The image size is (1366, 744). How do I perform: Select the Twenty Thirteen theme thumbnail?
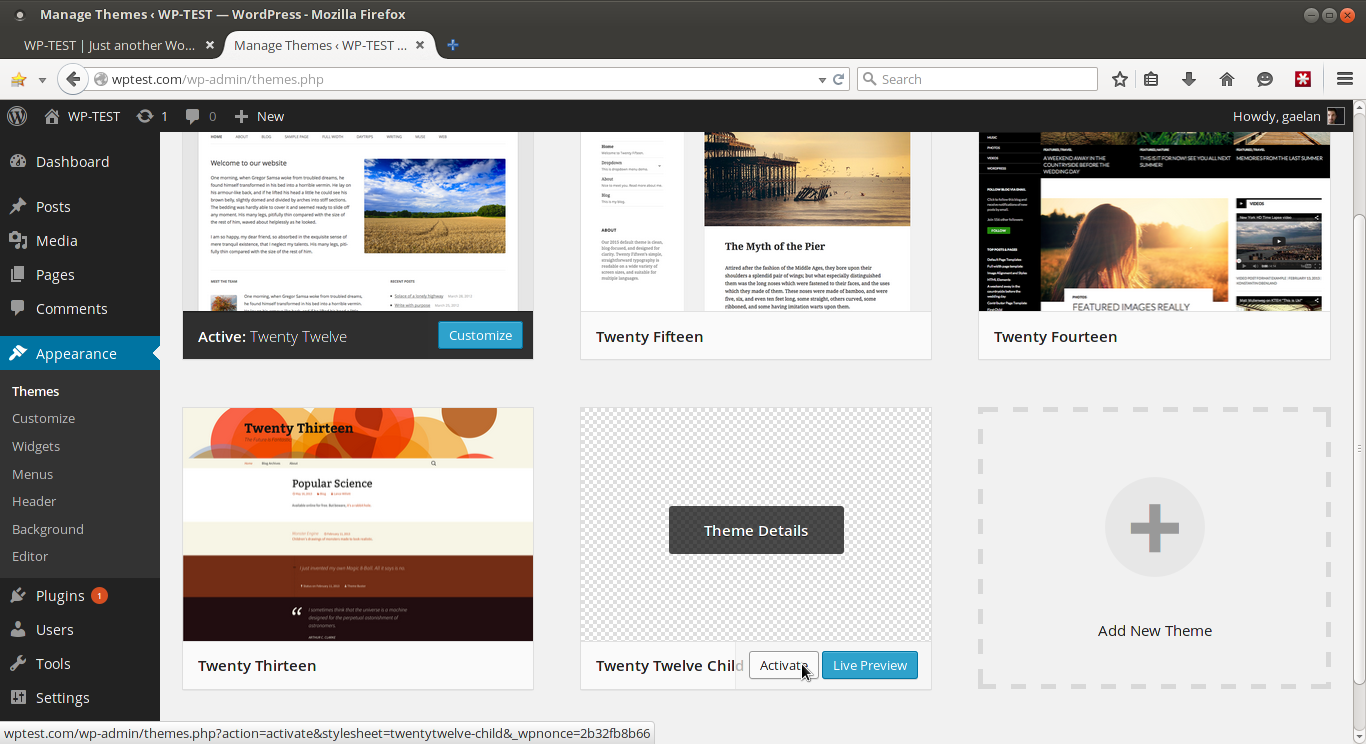pyautogui.click(x=358, y=524)
